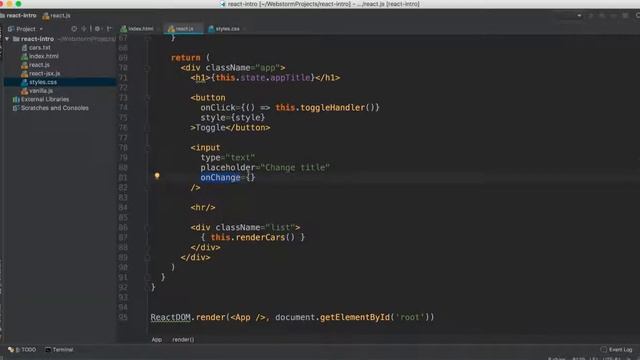The height and width of the screenshot is (360, 640).
Task: Click inside the onChange braces on line 81
Action: point(250,178)
